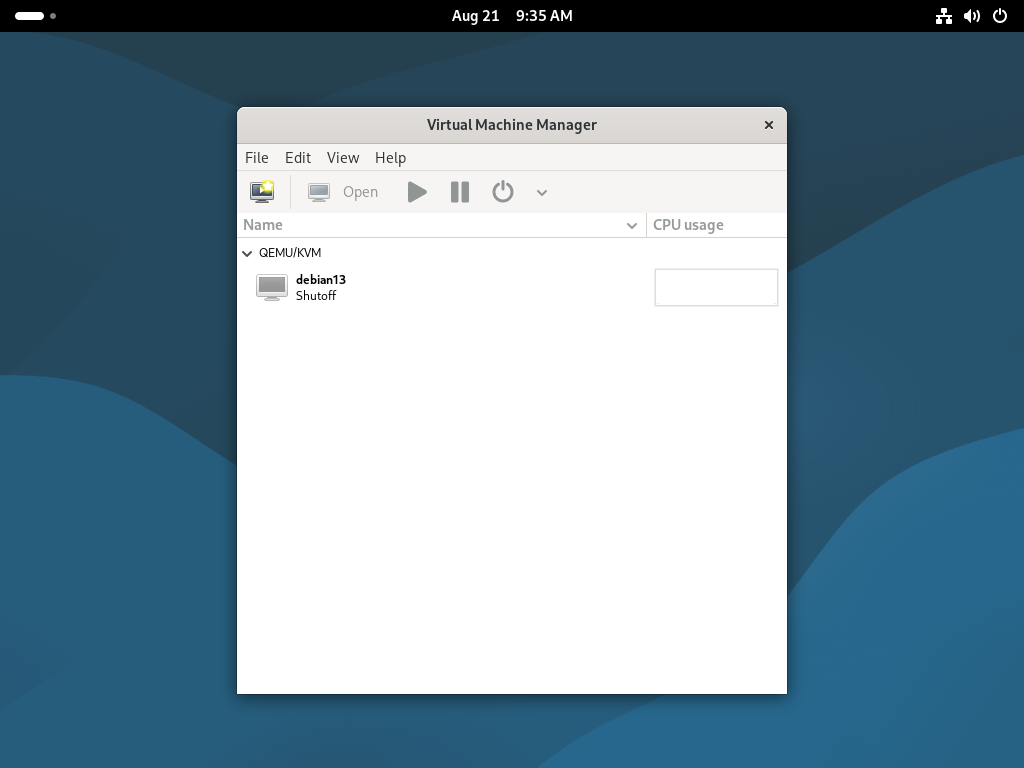Click the debian13 monitor icon
The width and height of the screenshot is (1024, 768).
pyautogui.click(x=272, y=288)
